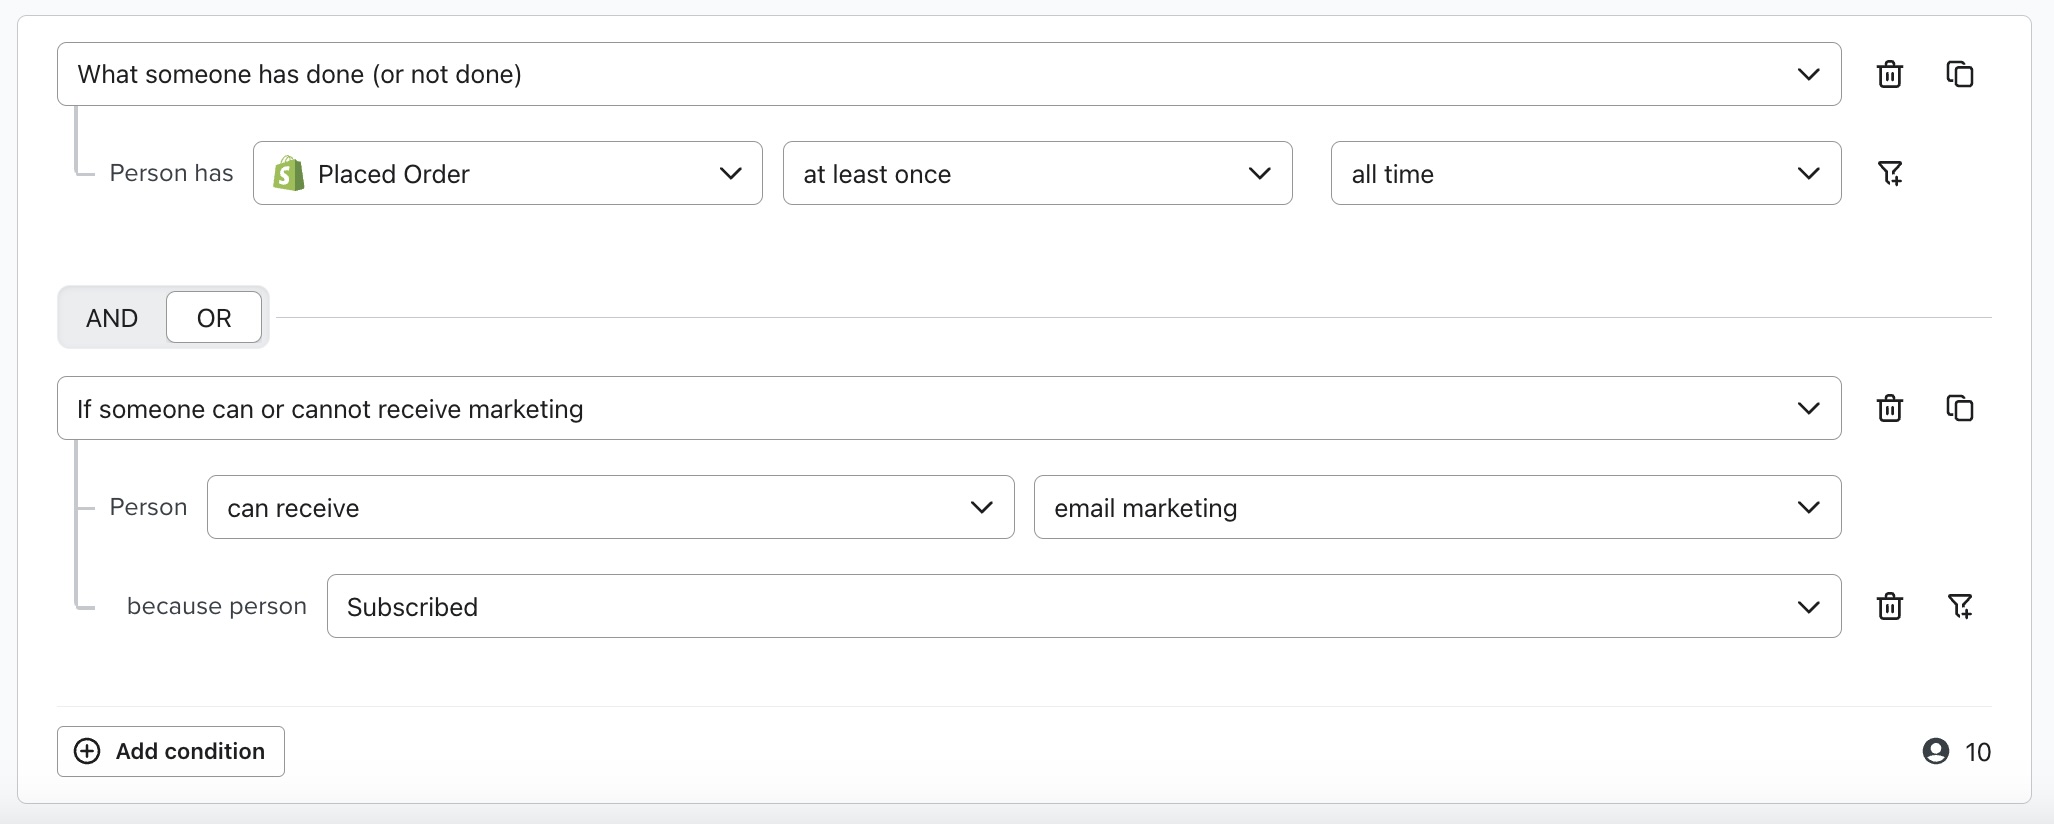Screen dimensions: 2054x824
Task: Switch the connector to AND
Action: [x=111, y=317]
